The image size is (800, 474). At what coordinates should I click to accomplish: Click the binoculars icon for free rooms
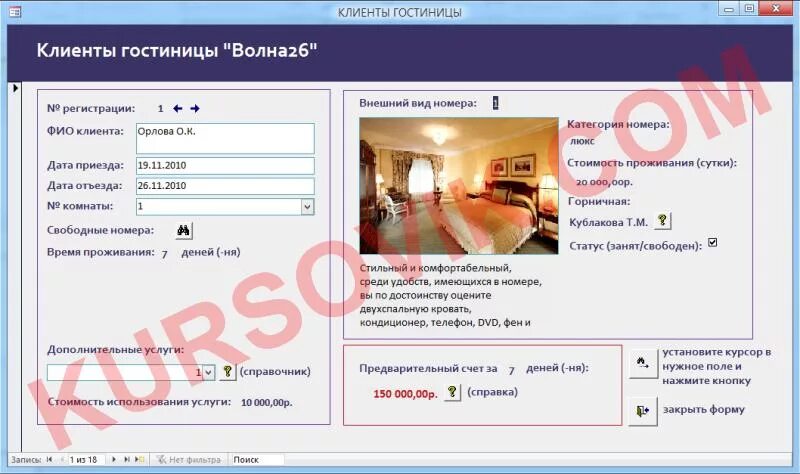[x=184, y=231]
